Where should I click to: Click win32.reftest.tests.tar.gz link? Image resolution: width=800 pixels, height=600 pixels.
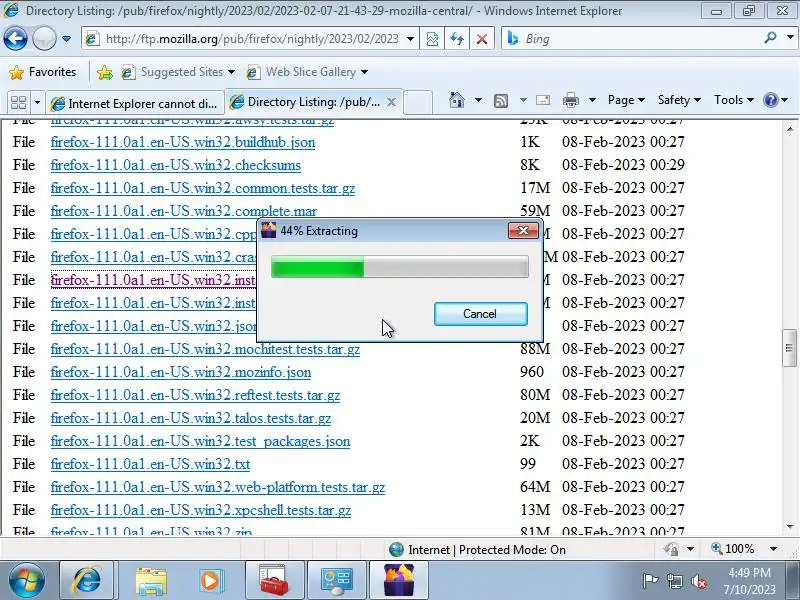[195, 395]
